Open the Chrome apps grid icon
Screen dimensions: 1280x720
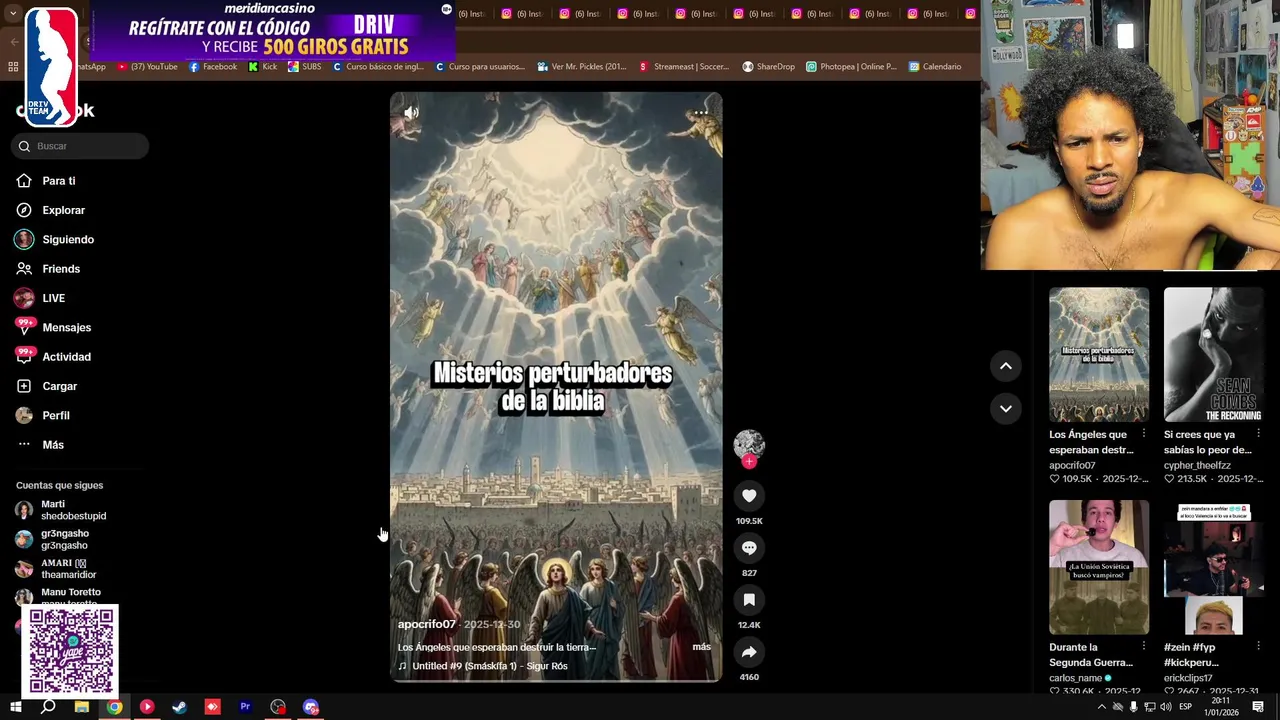coord(13,67)
